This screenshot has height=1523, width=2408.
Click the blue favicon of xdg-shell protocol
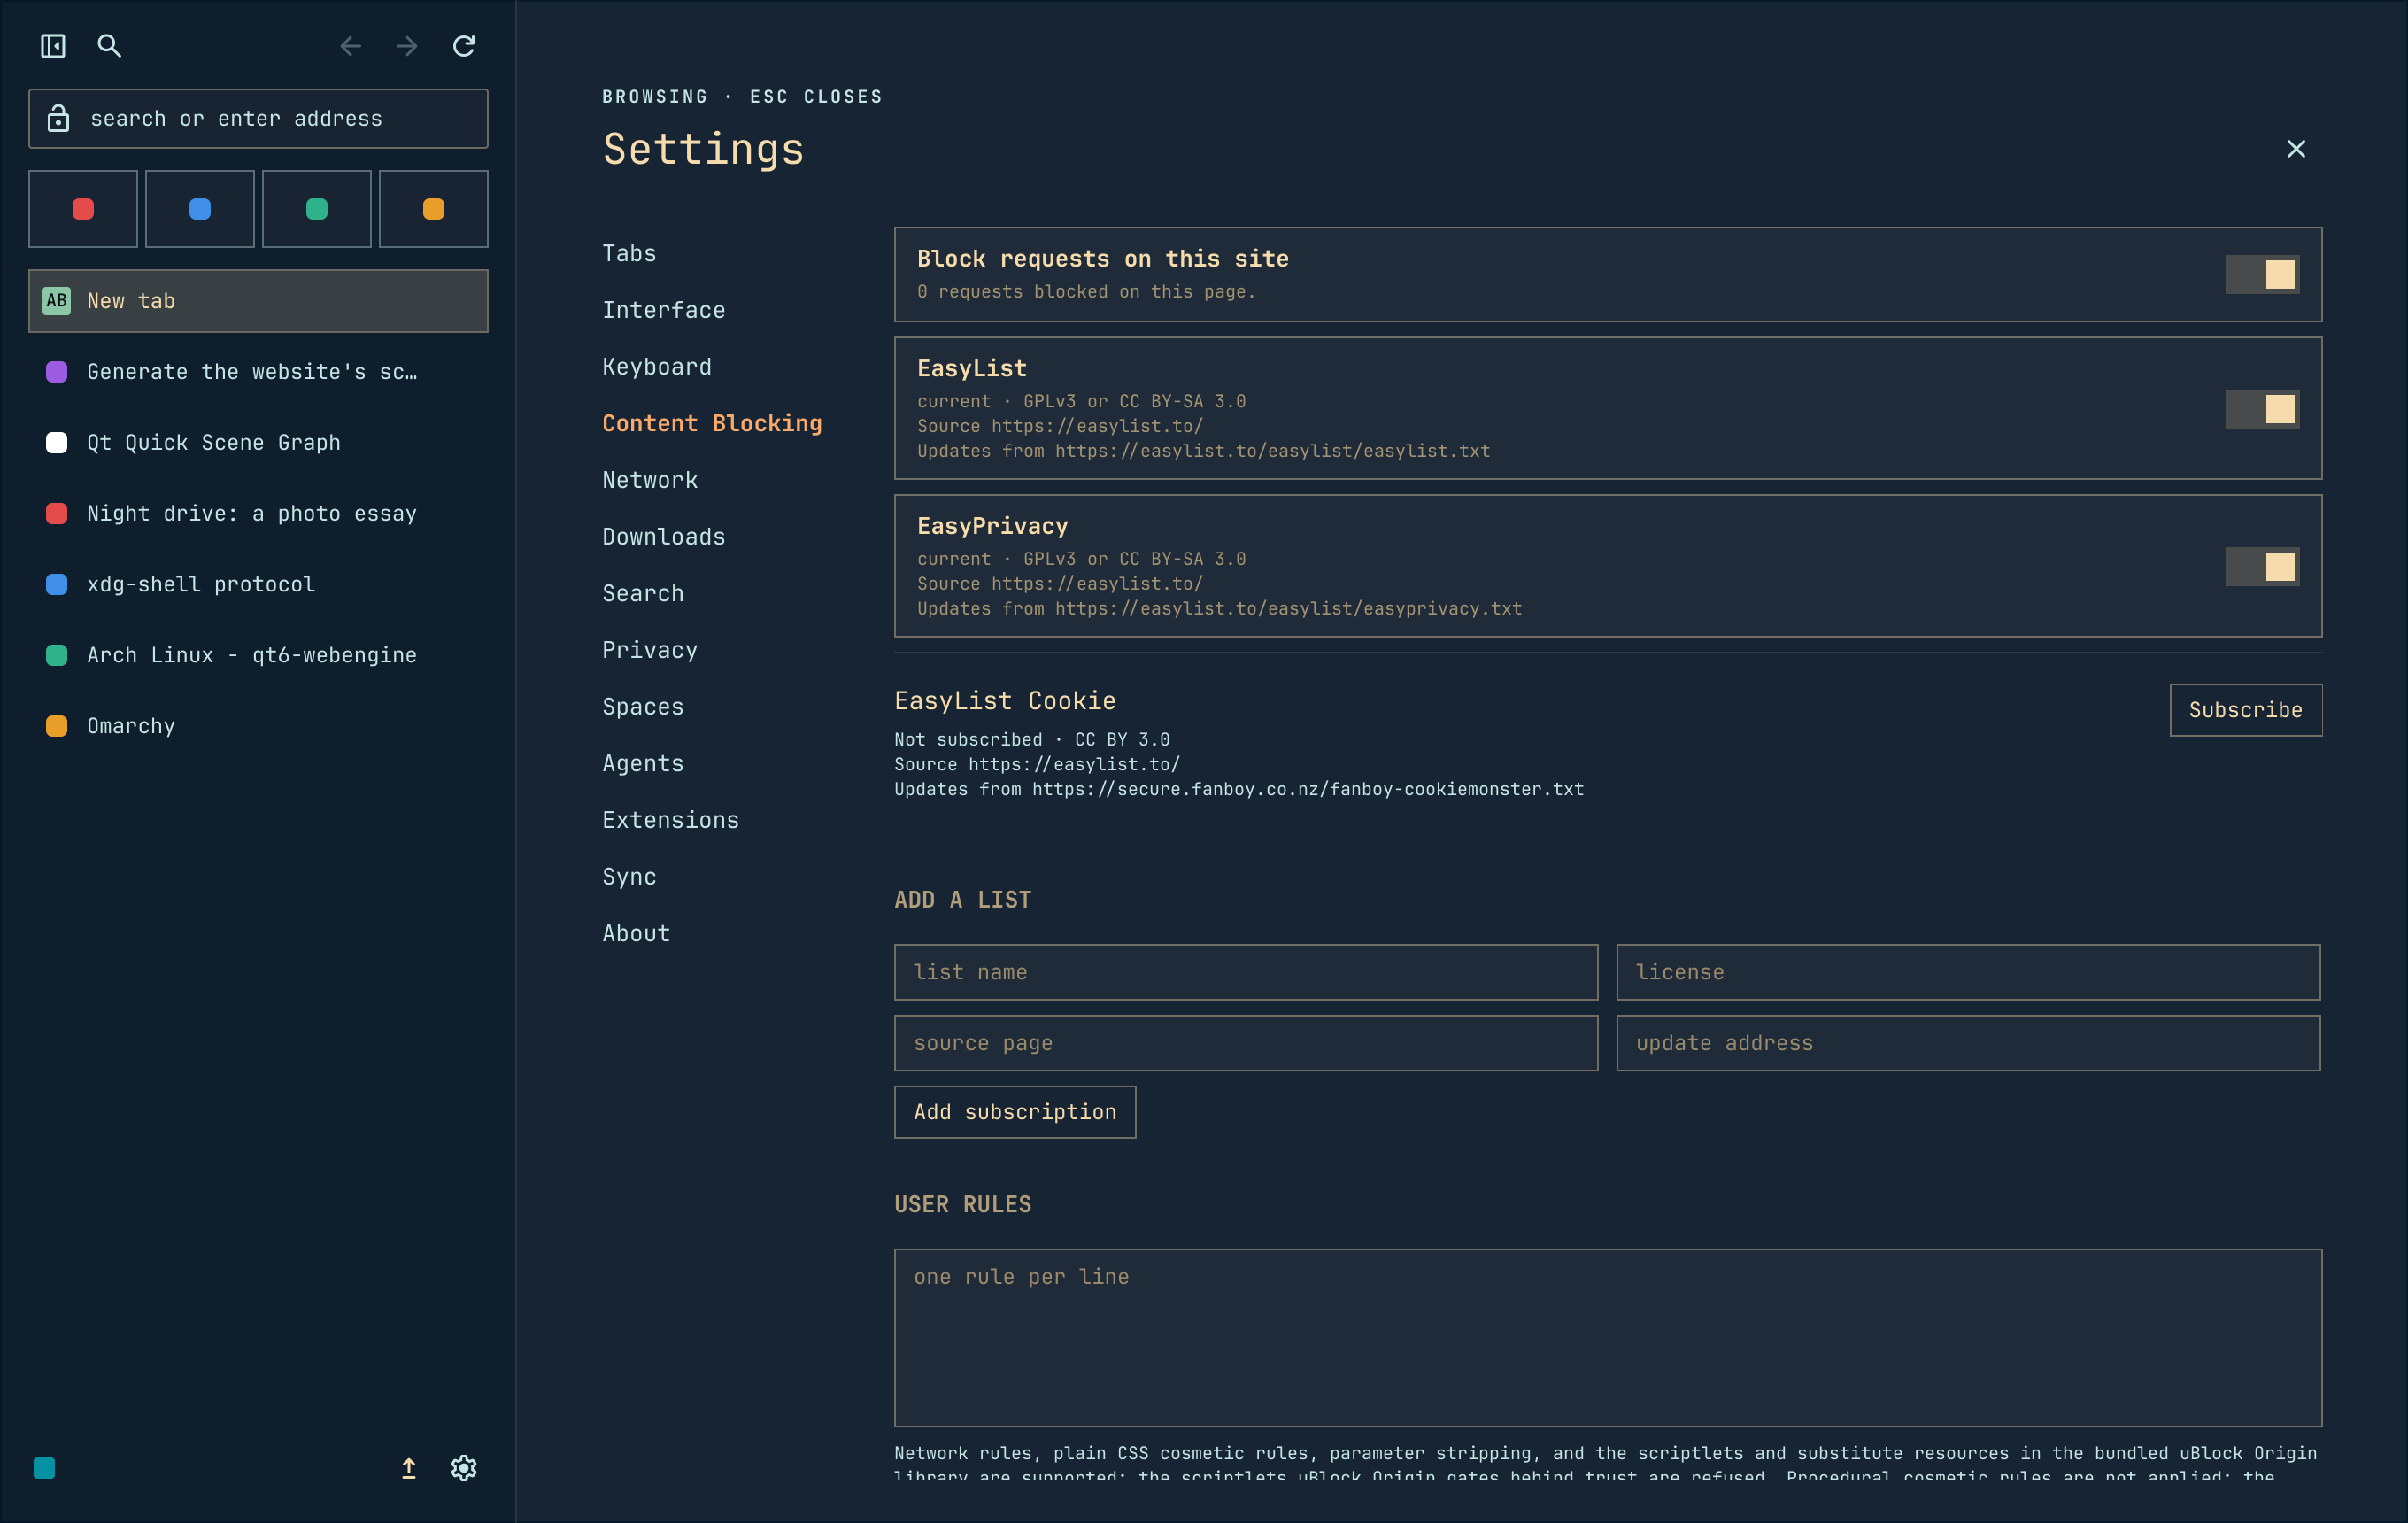(57, 584)
